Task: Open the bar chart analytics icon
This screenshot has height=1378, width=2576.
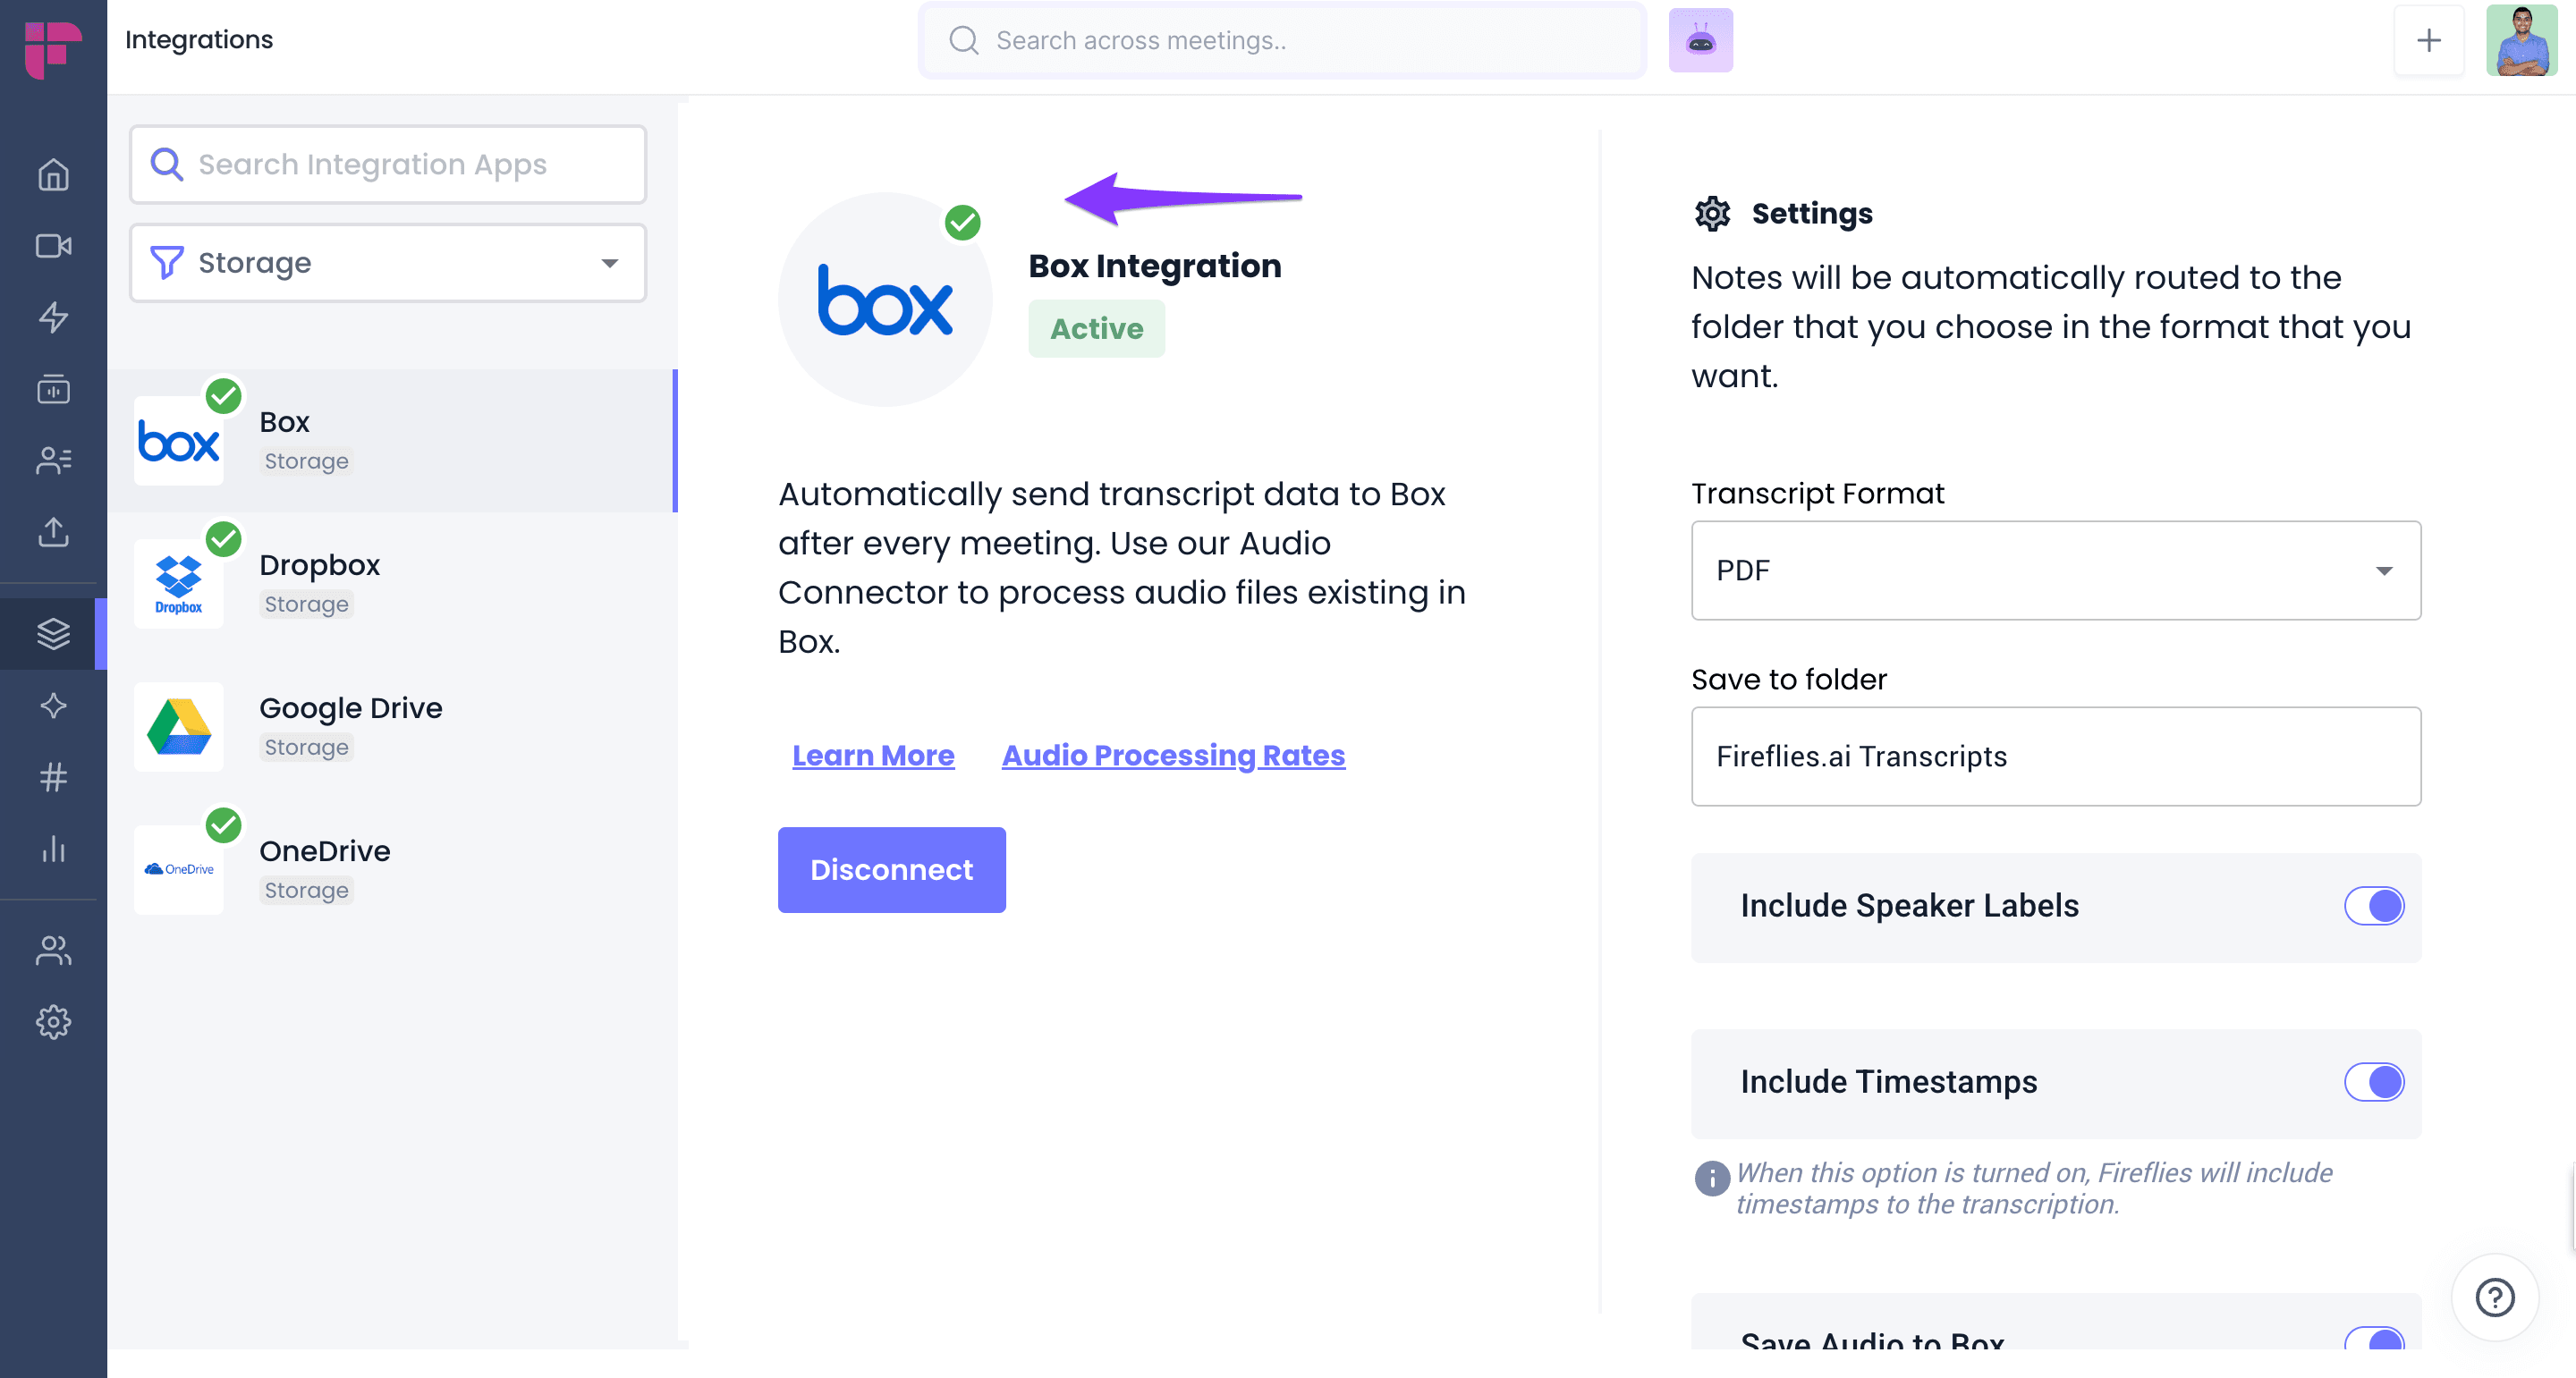Action: pyautogui.click(x=53, y=849)
